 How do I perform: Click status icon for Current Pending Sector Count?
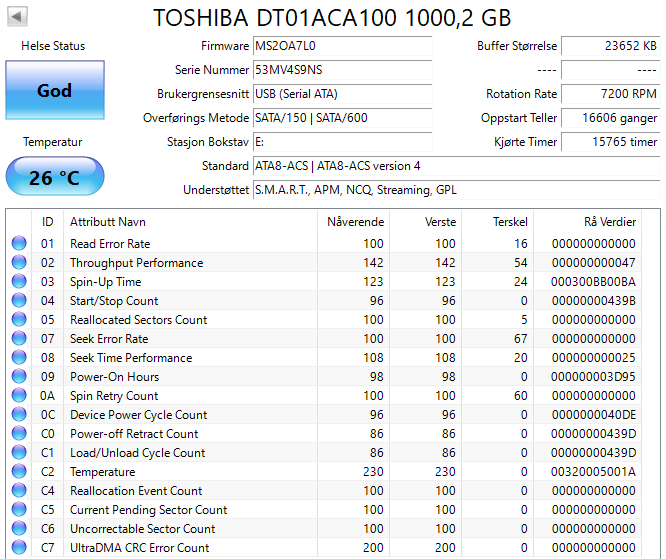[19, 510]
